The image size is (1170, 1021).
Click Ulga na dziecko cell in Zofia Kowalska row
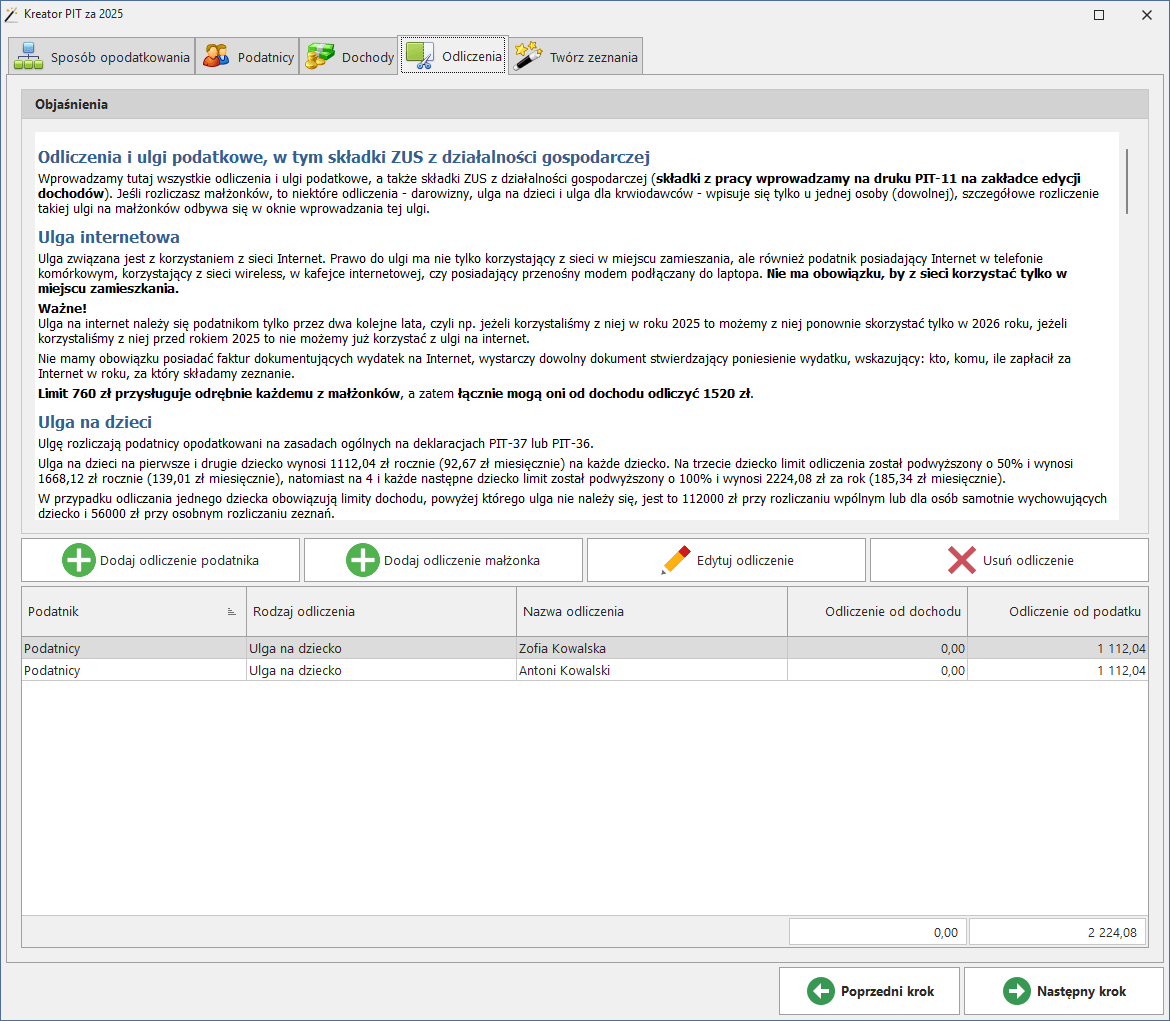point(381,648)
